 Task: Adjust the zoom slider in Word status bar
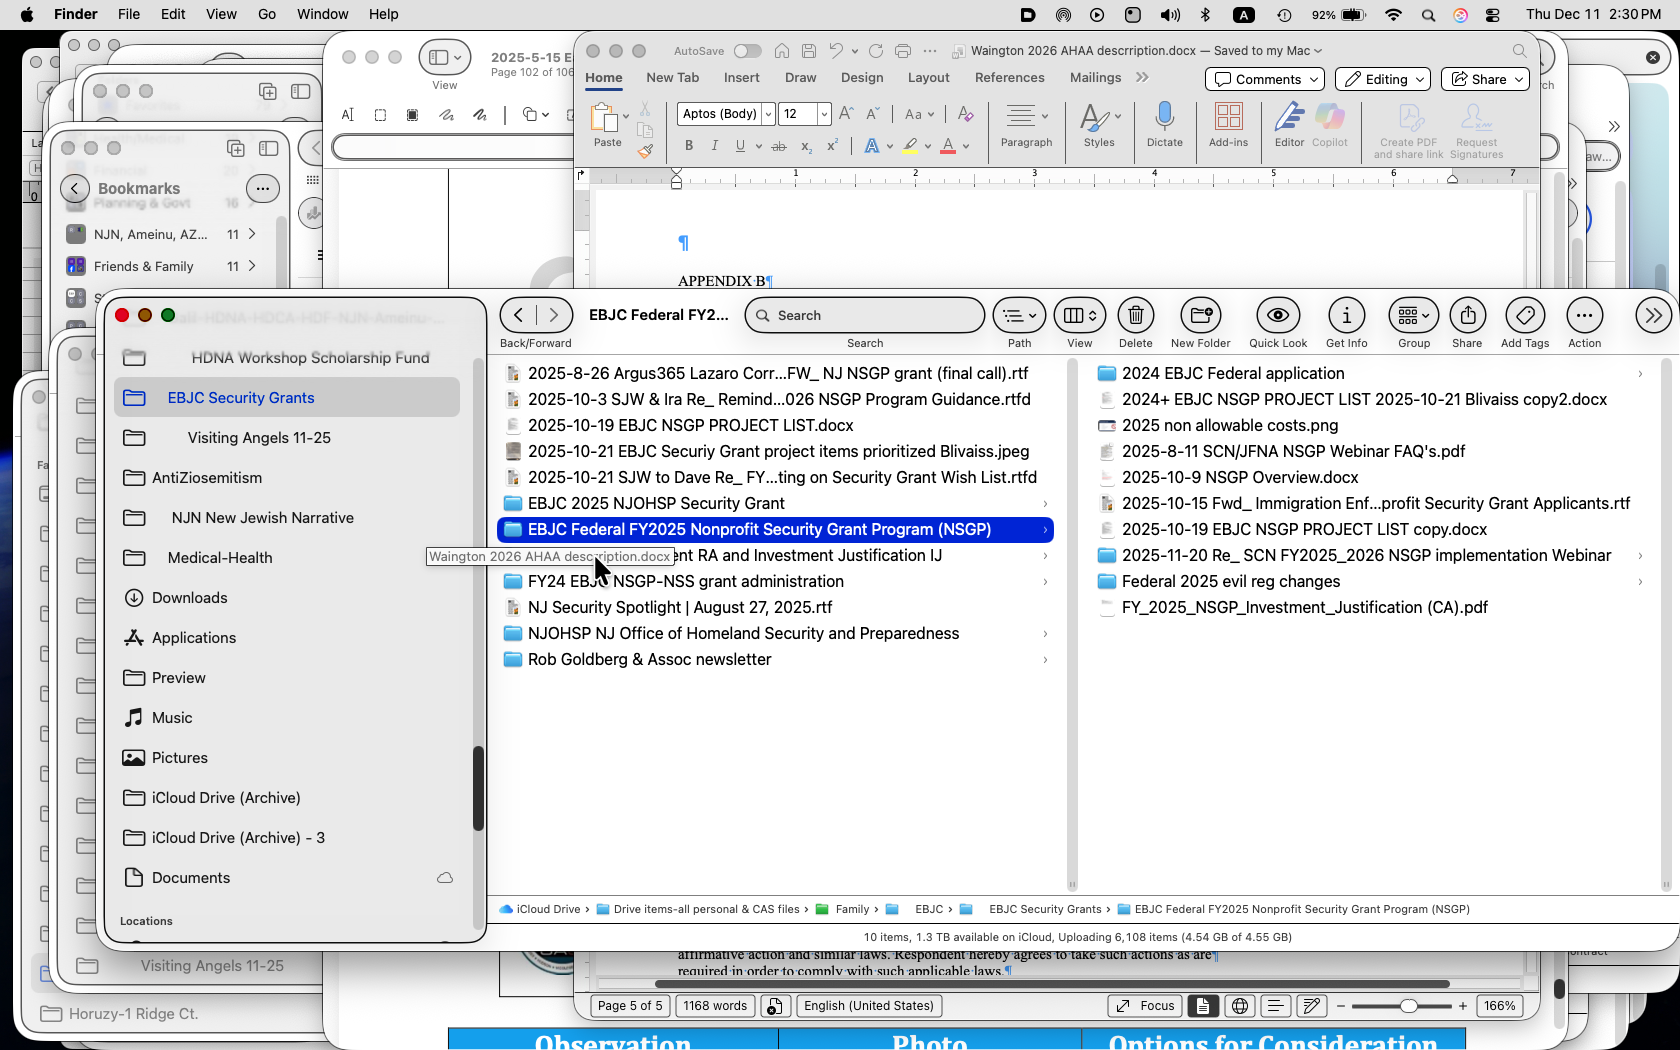[x=1408, y=1006]
